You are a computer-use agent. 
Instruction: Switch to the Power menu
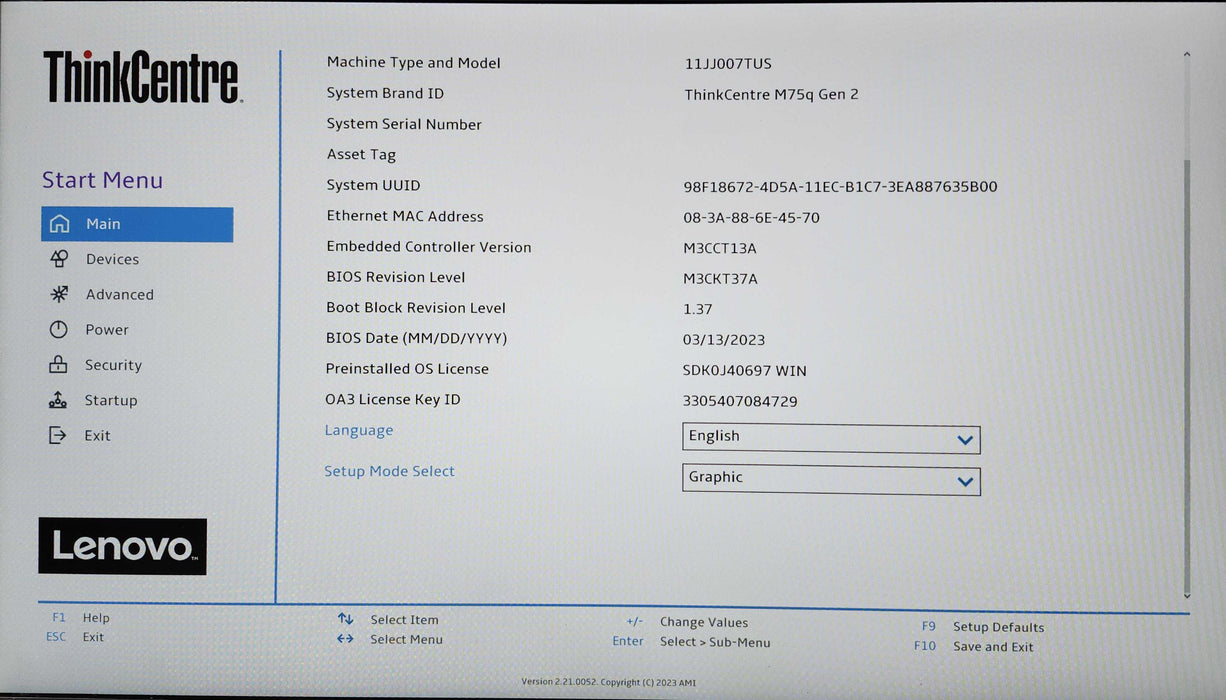tap(107, 329)
